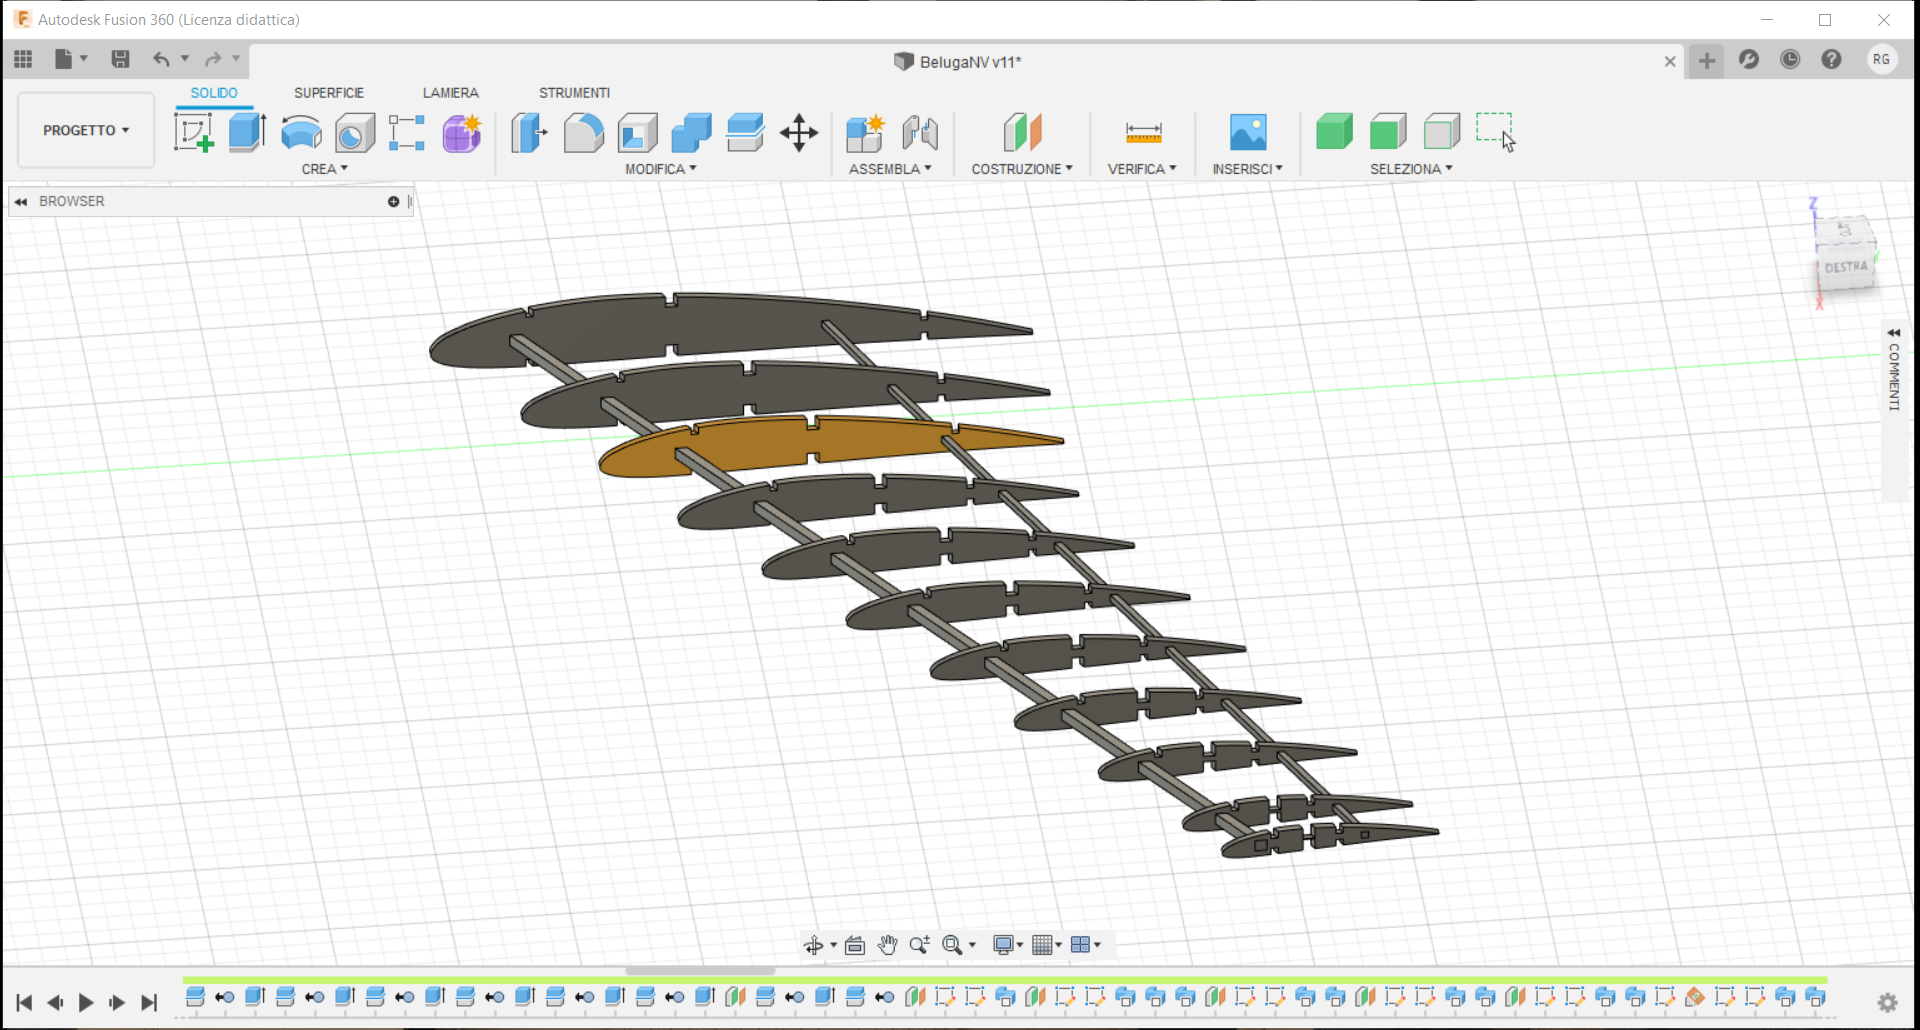Switch to the LAMIERA tab
The width and height of the screenshot is (1920, 1030).
click(x=450, y=93)
